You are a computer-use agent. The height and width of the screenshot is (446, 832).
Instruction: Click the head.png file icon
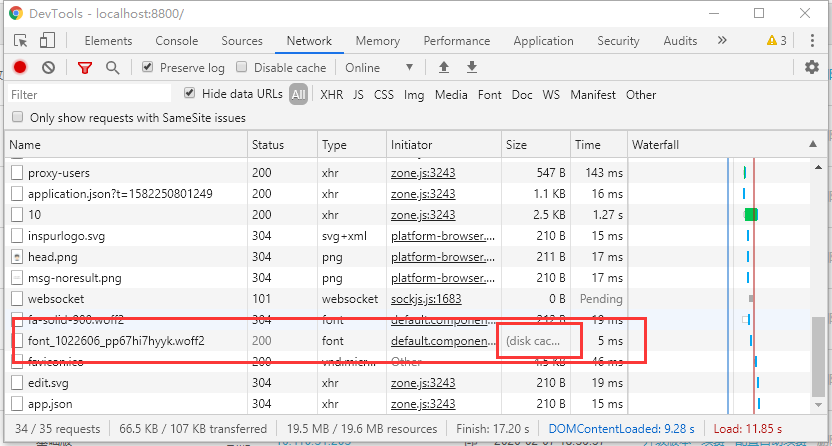[18, 257]
